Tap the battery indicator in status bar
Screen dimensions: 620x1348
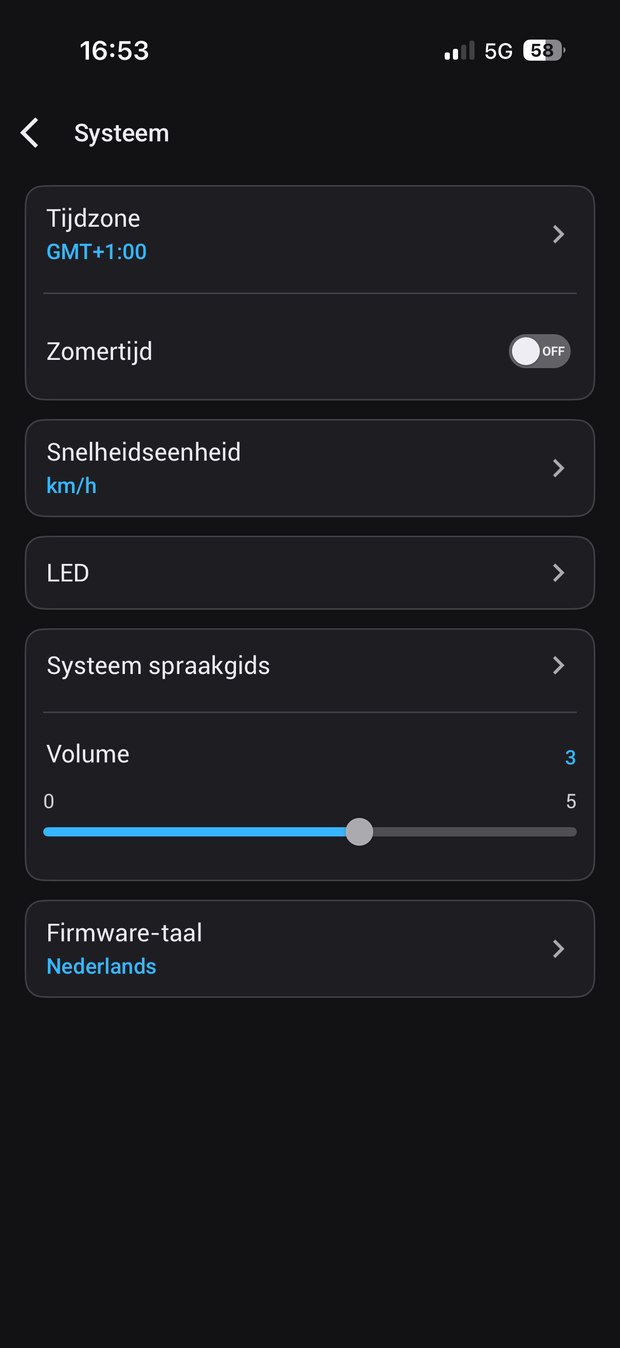543,51
